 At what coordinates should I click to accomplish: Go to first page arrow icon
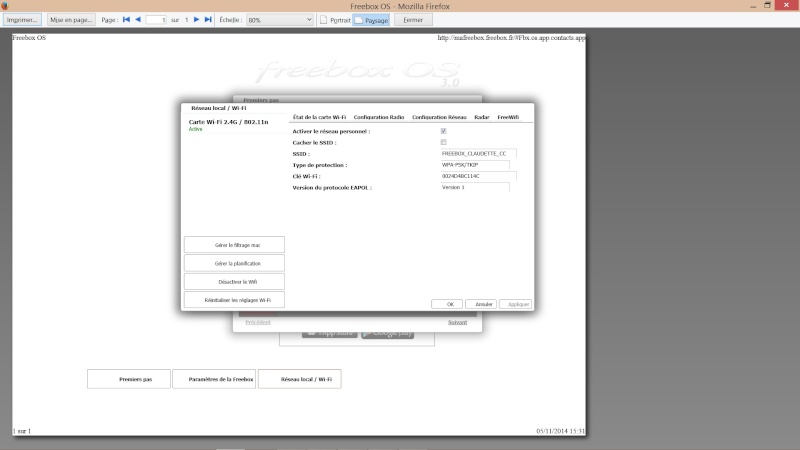[126, 19]
